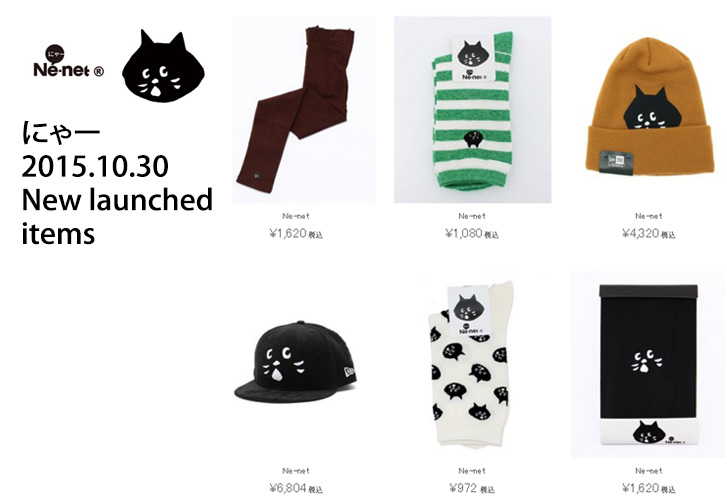Image resolution: width=727 pixels, height=504 pixels.
Task: Click the ¥1,620 price under the brown leggings
Action: [x=296, y=233]
